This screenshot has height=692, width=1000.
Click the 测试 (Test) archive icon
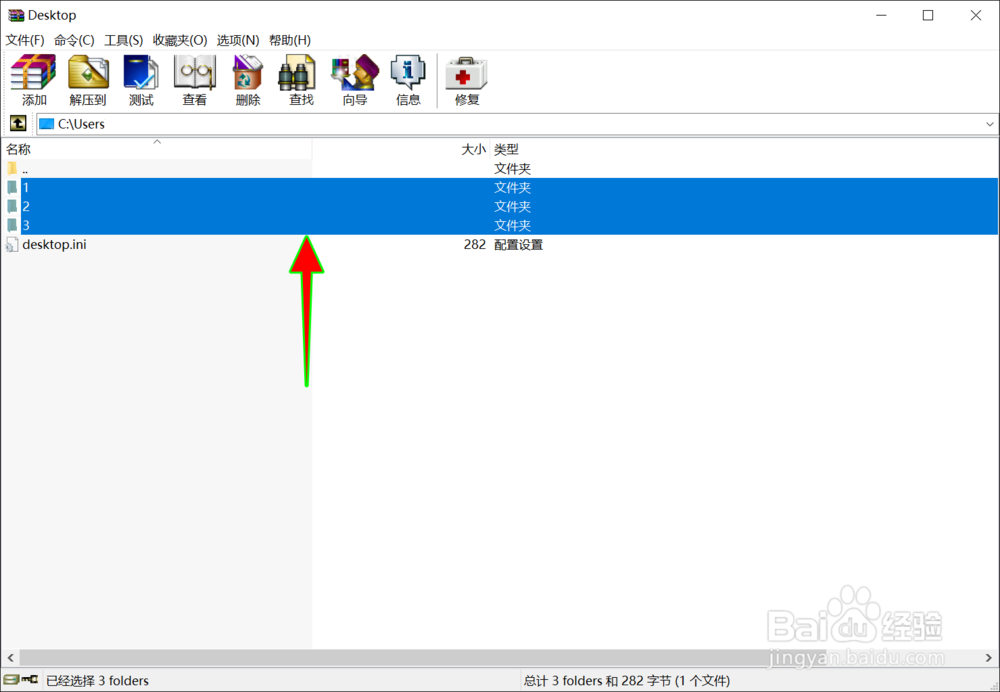pyautogui.click(x=141, y=78)
